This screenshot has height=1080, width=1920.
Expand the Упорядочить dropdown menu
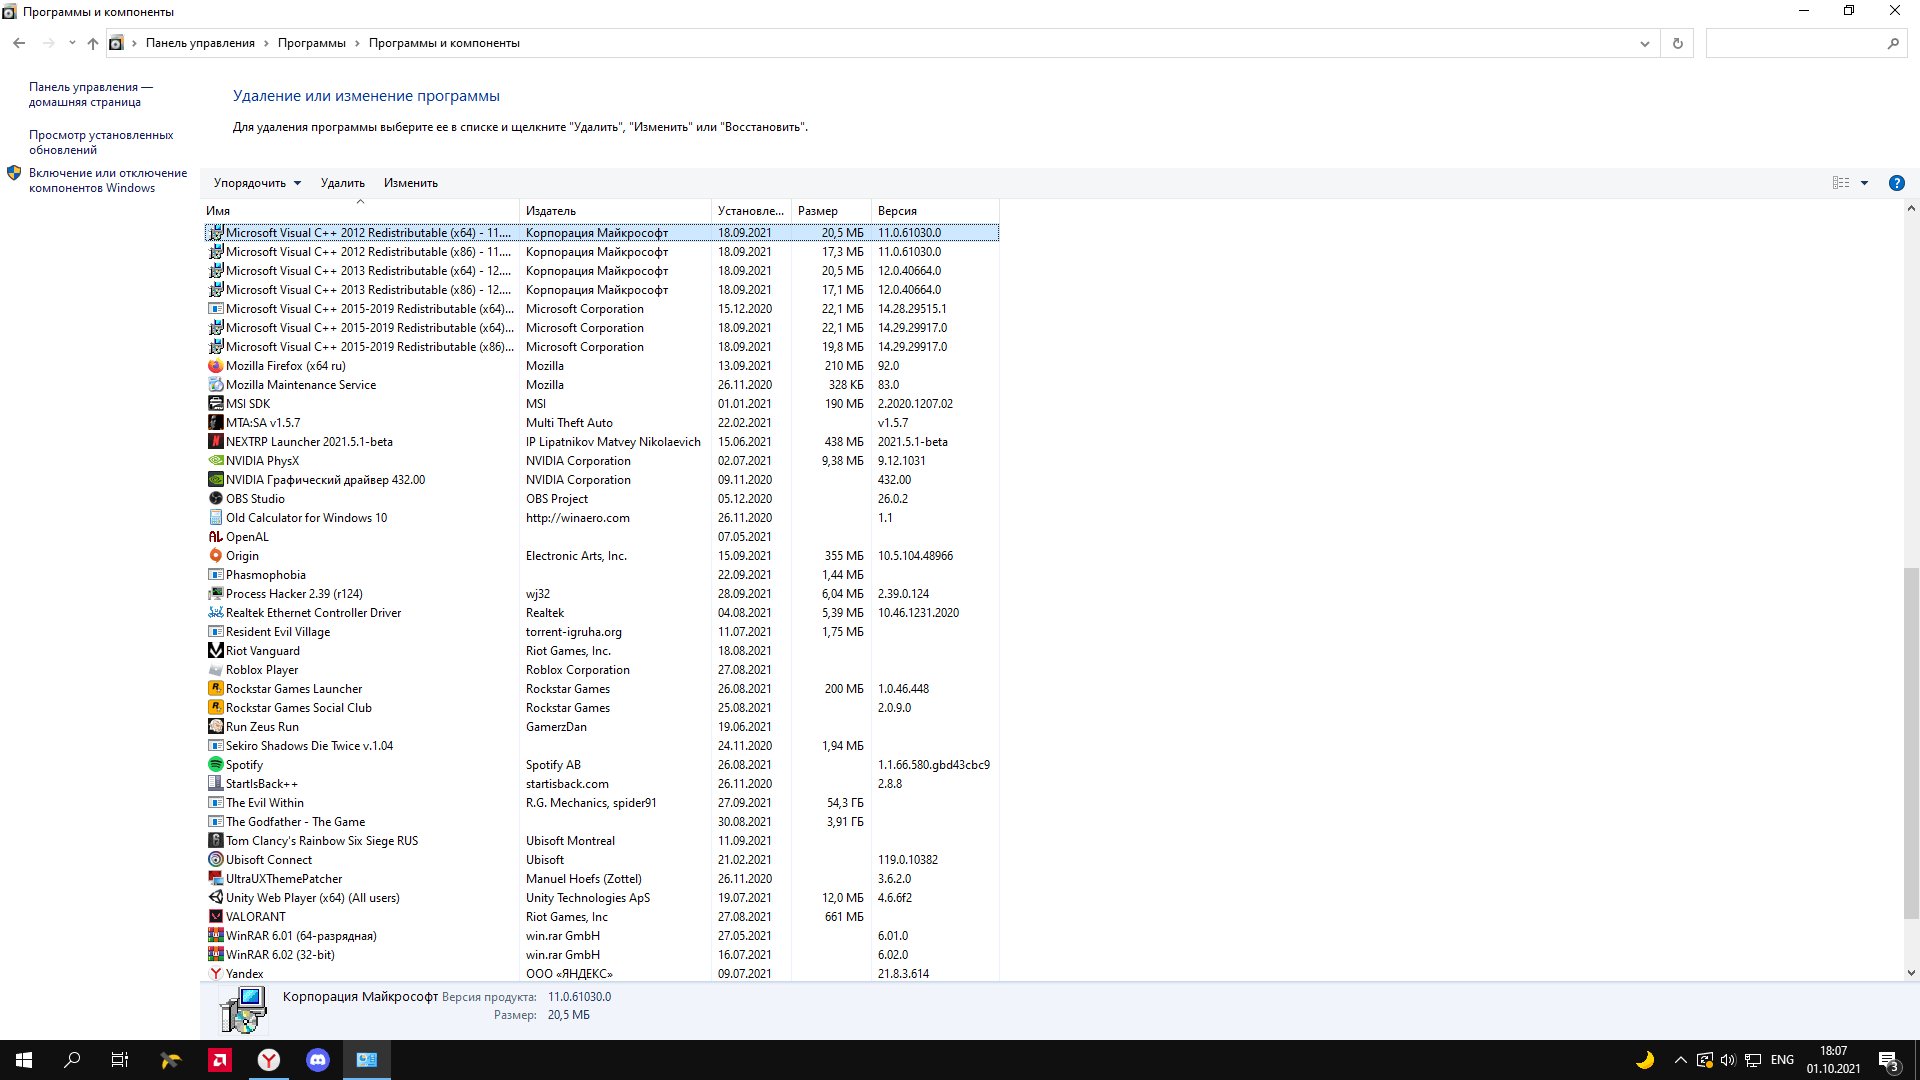(x=257, y=183)
